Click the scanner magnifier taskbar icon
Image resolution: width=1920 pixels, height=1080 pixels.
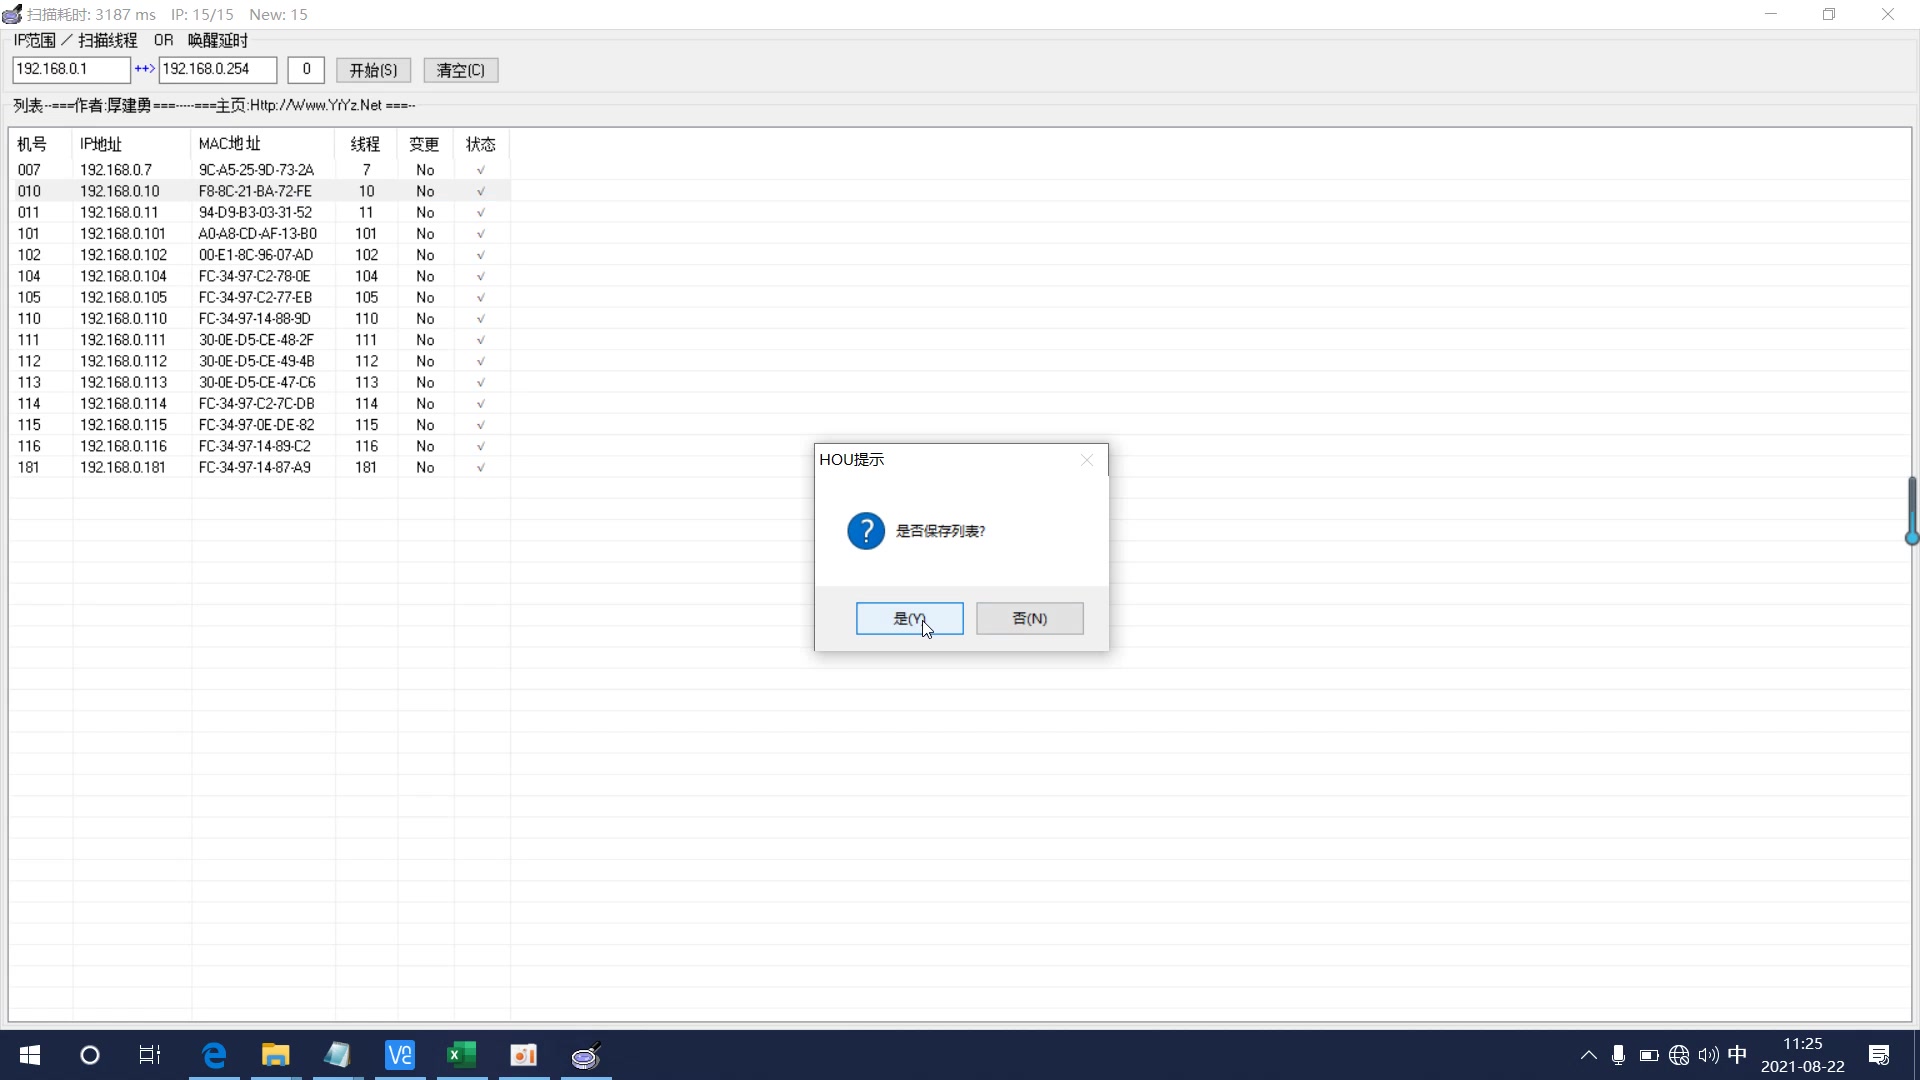[x=586, y=1055]
